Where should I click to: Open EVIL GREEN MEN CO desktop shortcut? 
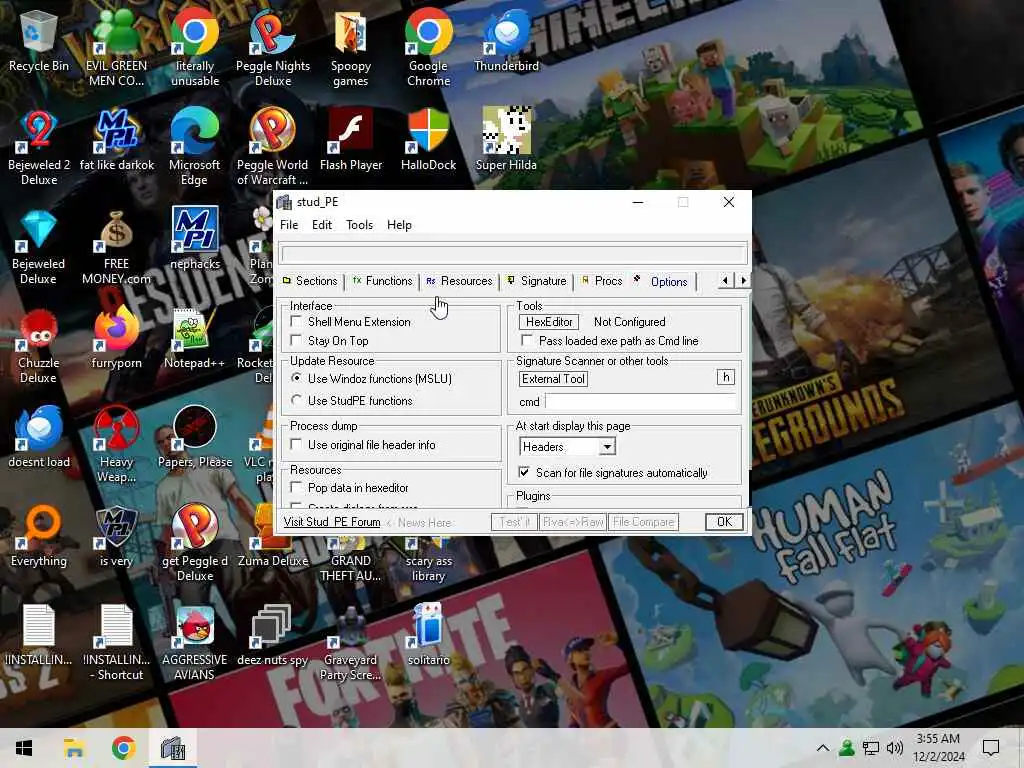tap(116, 46)
